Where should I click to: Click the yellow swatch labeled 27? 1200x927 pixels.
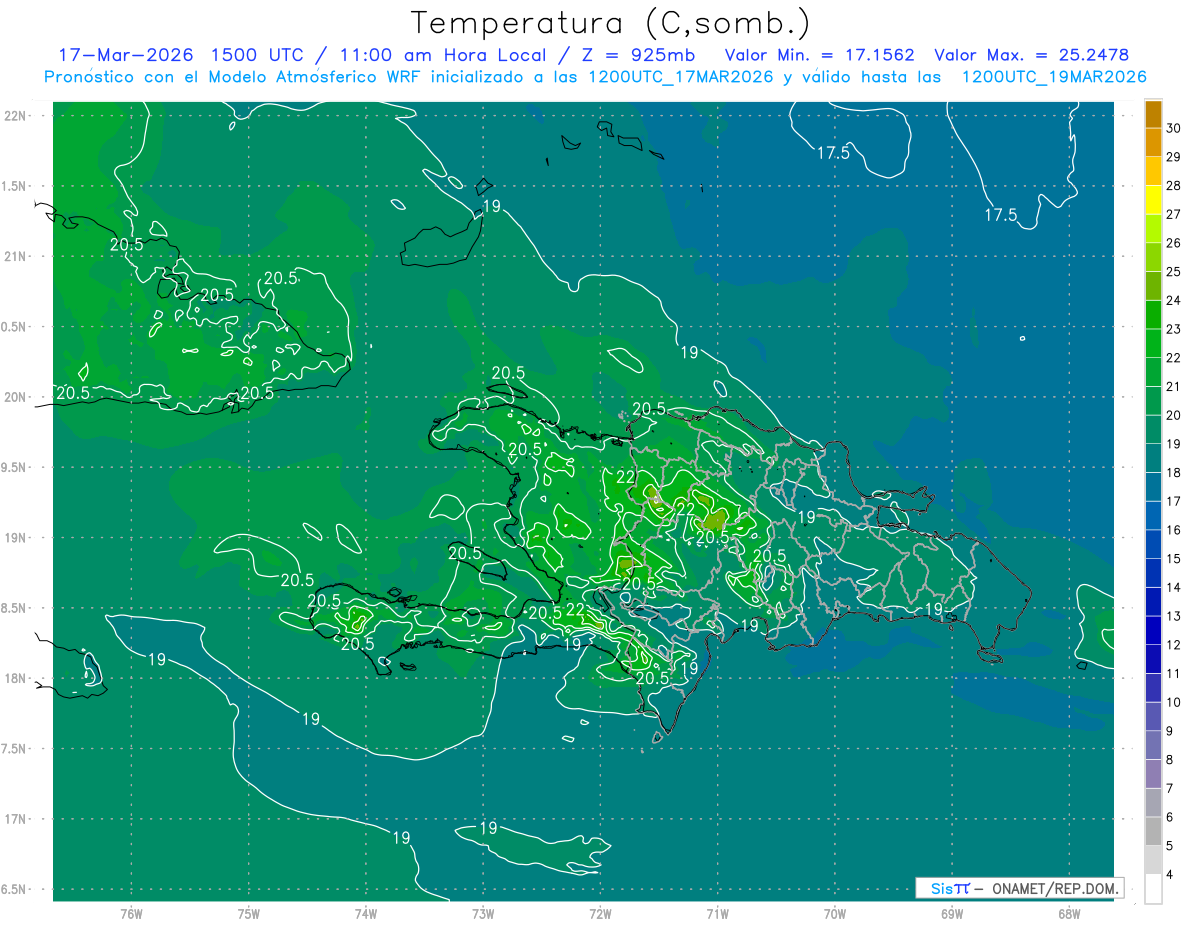coord(1153,200)
